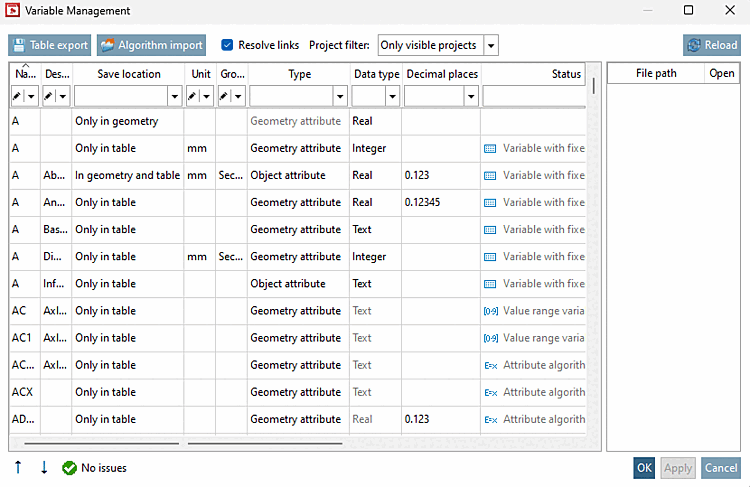This screenshot has width=750, height=487.
Task: Click the Name column filter pencil icon
Action: (18, 97)
